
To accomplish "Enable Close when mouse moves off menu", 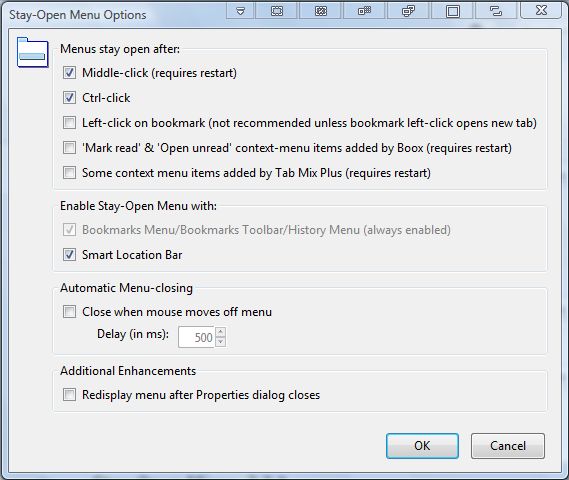I will [x=69, y=312].
